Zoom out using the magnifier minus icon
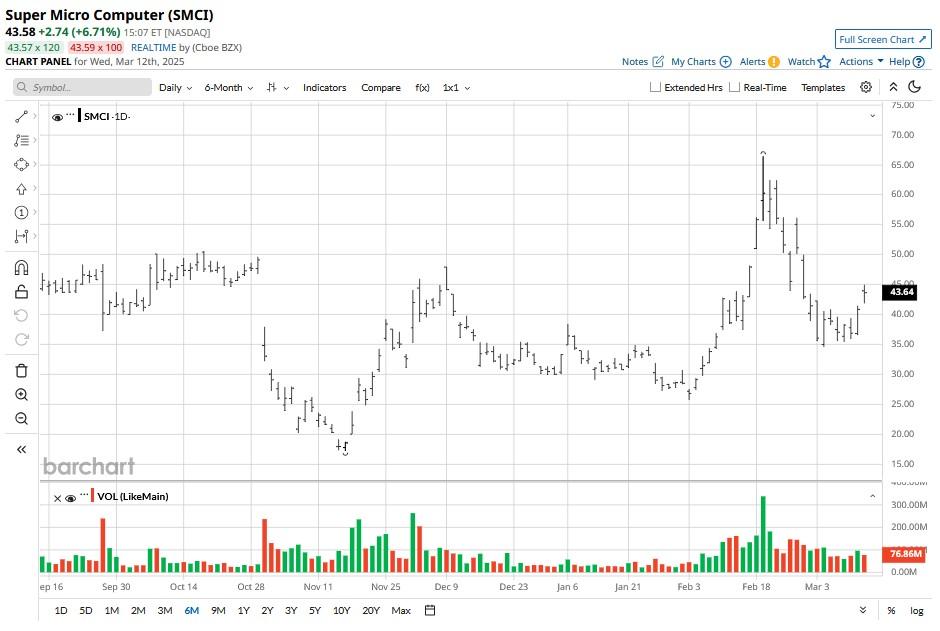 click(21, 419)
